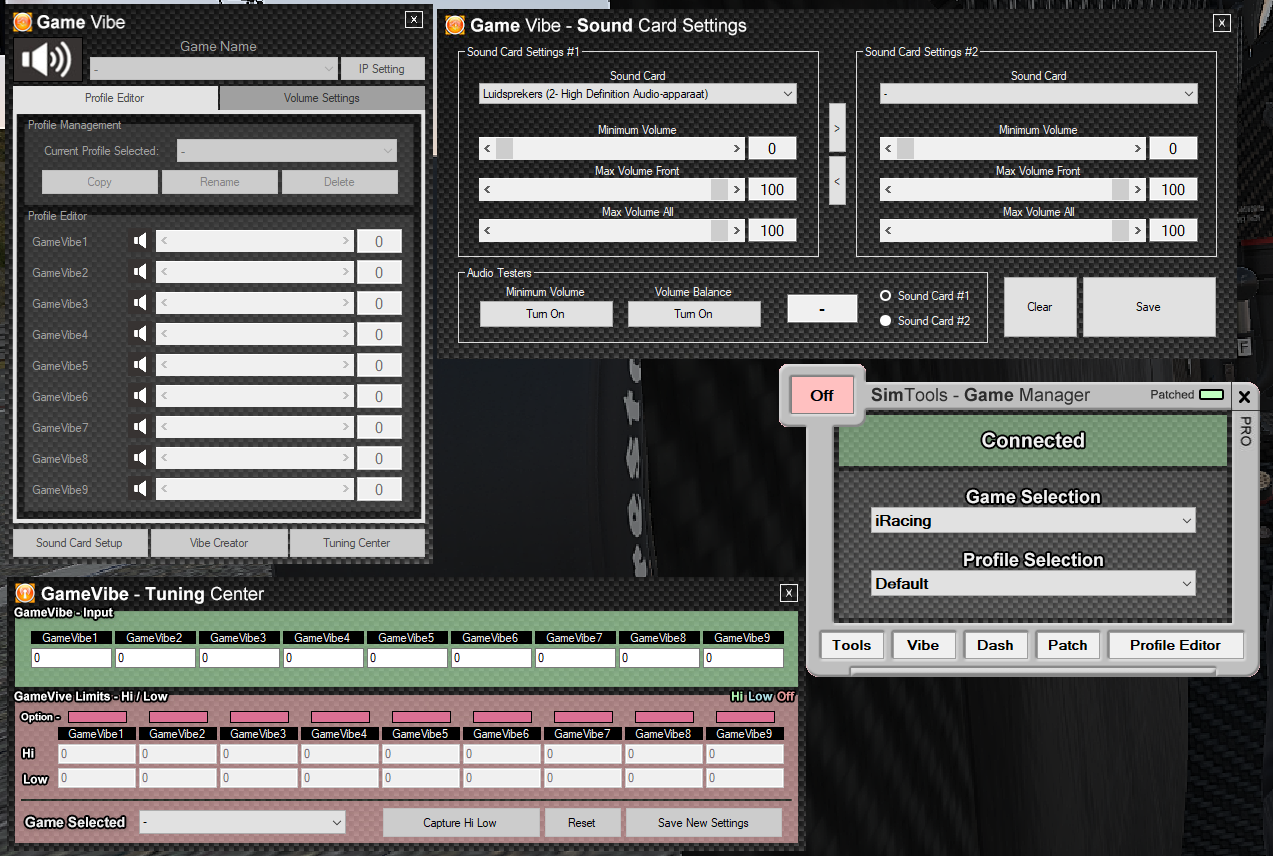Toggle the GameVibe9 limit option box
Screen dimensions: 1273x856
coord(745,717)
